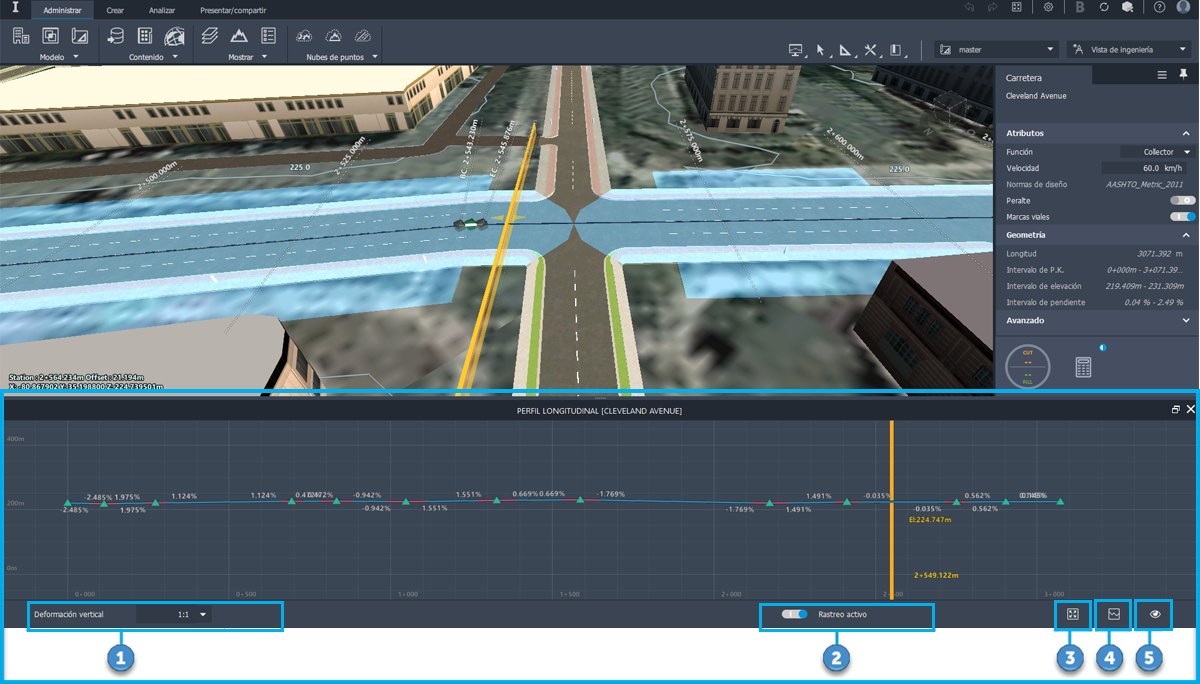Image resolution: width=1200 pixels, height=684 pixels.
Task: Click the quantities calculator icon
Action: [1083, 367]
